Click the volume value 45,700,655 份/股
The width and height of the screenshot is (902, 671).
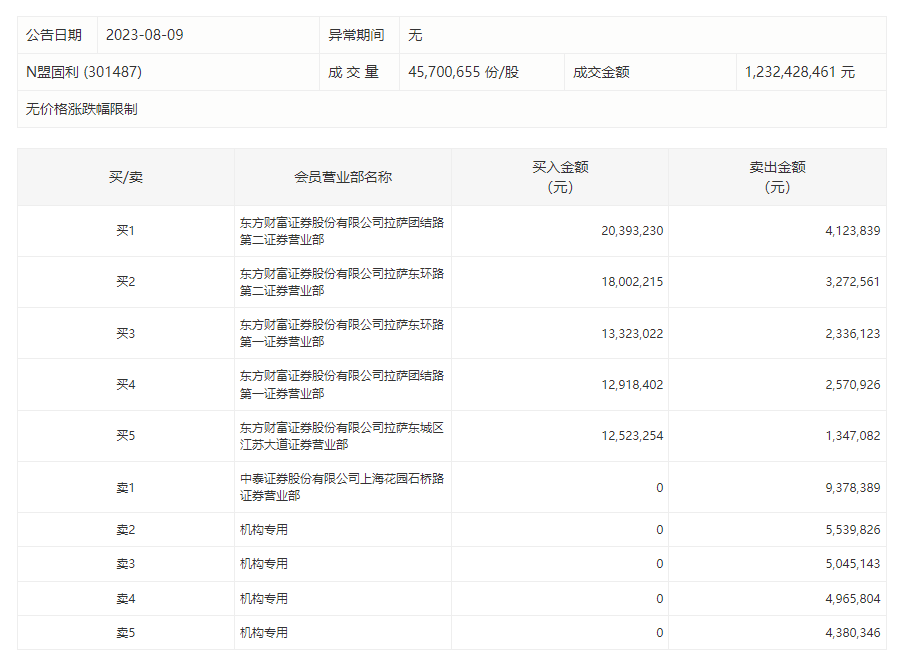464,72
